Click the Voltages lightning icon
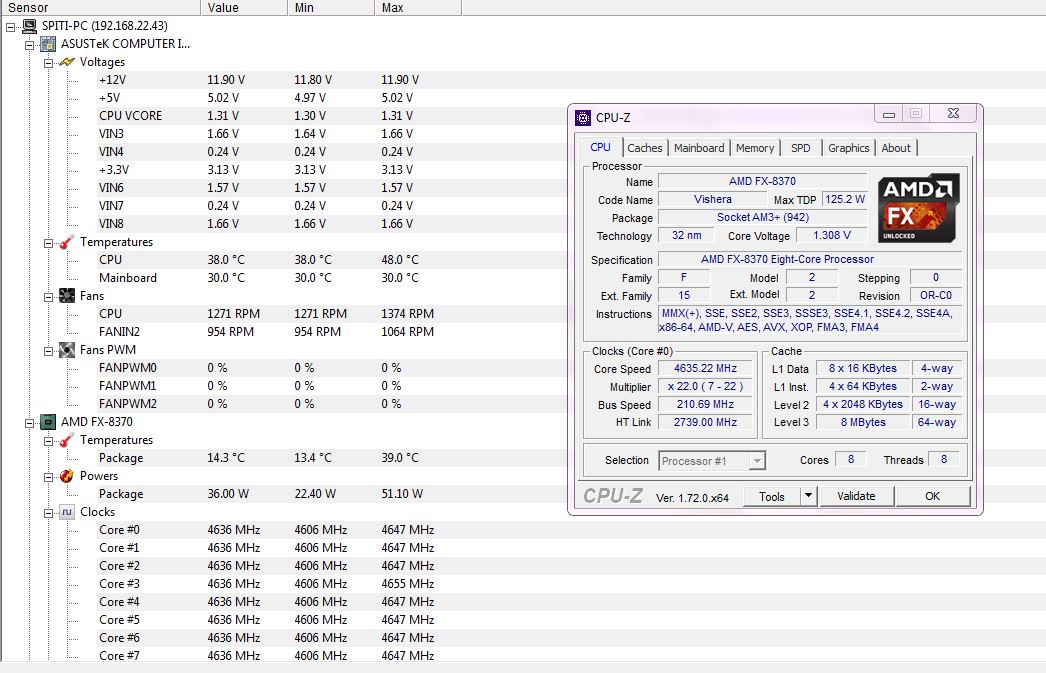This screenshot has height=673, width=1046. (67, 62)
